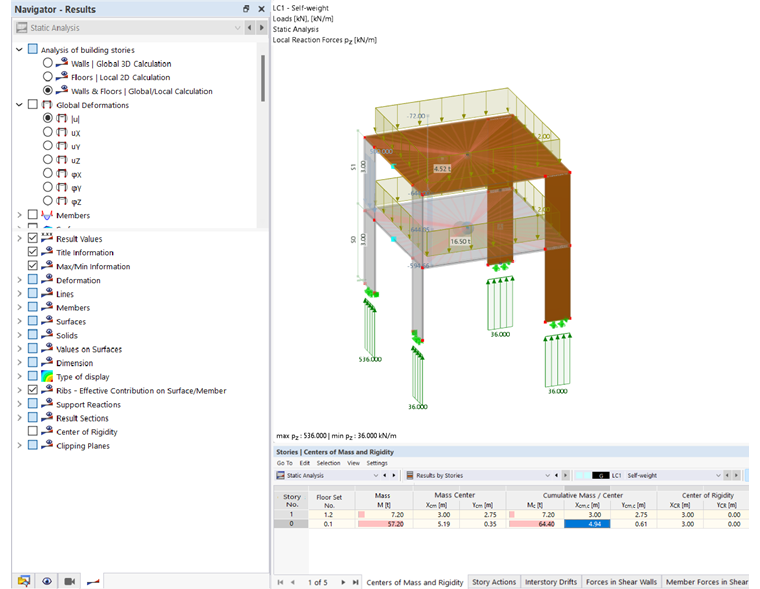
Task: Open the Edit menu in table panel
Action: click(304, 463)
